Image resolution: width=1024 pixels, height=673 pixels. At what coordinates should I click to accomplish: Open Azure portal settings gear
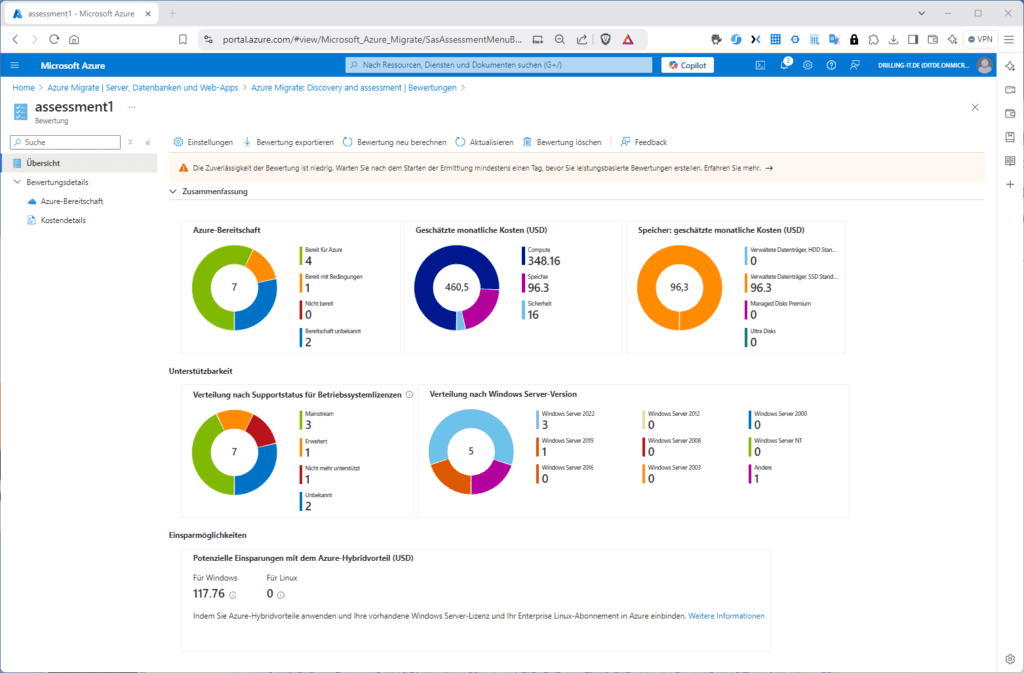[808, 65]
